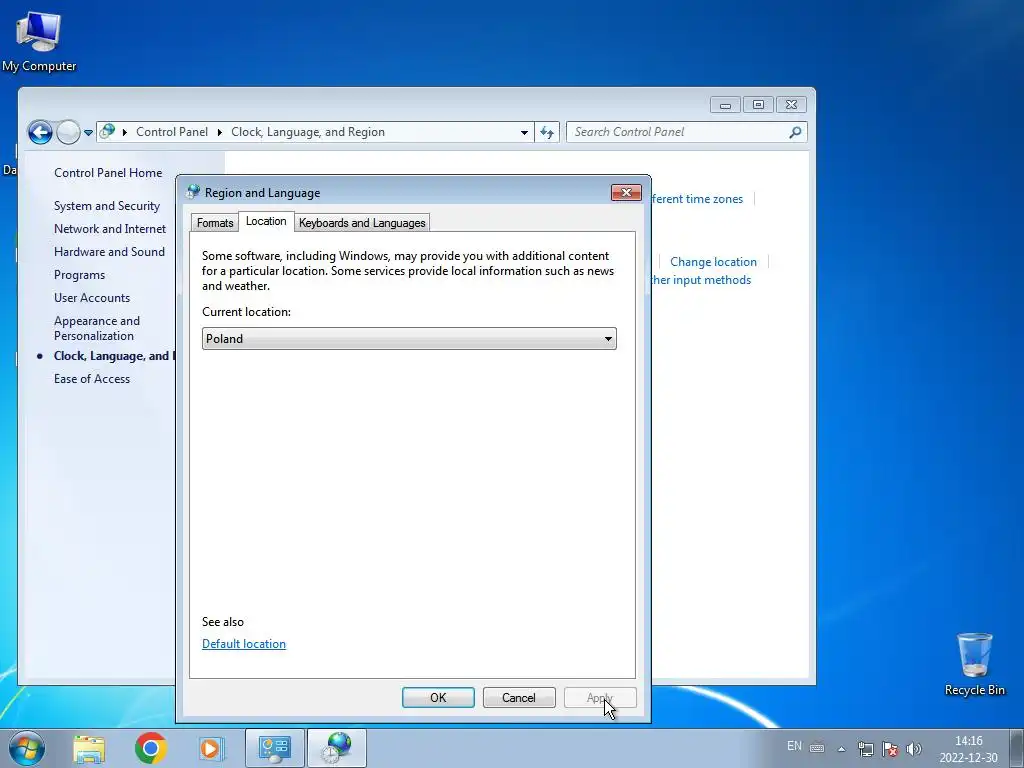This screenshot has height=768, width=1024.
Task: Click the input methods link behind the dialog
Action: [700, 280]
